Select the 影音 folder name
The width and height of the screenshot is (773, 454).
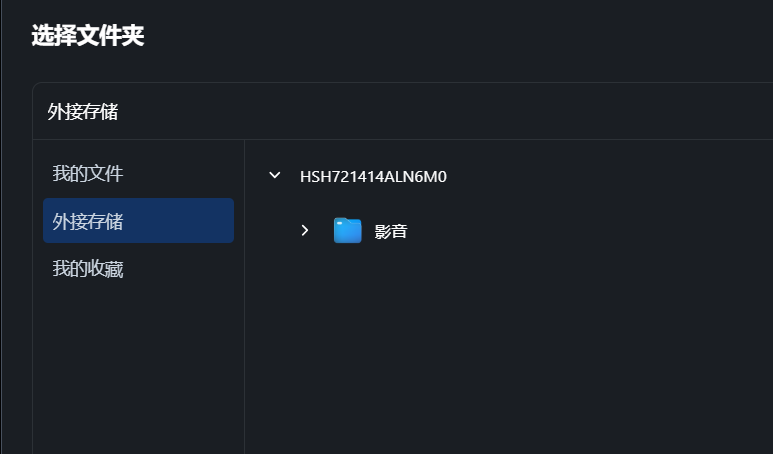(x=391, y=232)
